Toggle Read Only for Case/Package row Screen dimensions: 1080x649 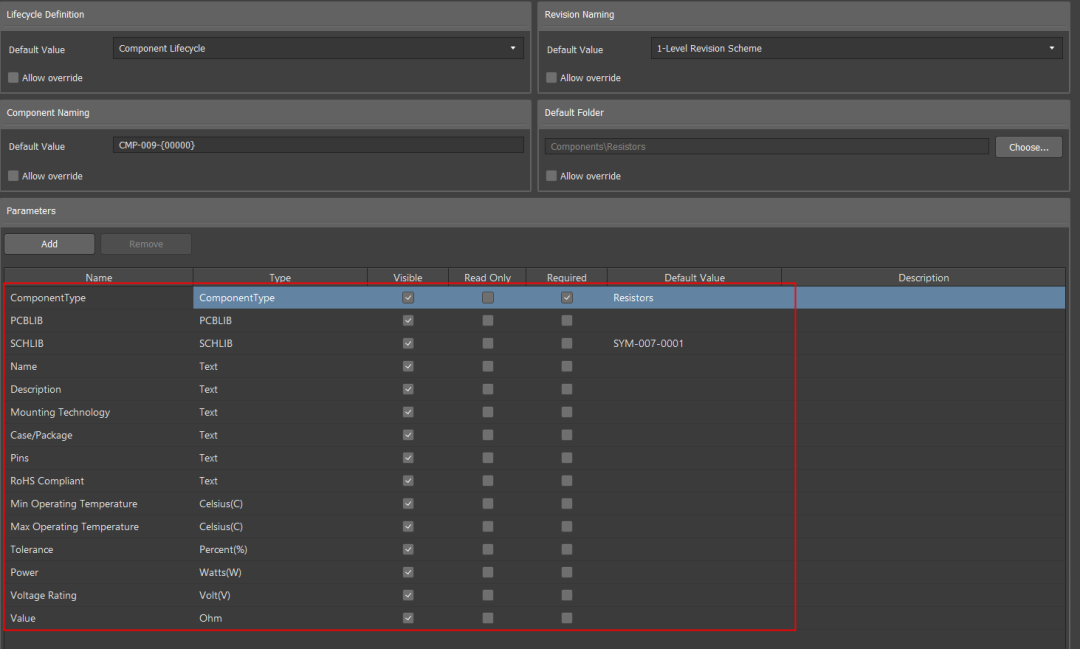[488, 435]
